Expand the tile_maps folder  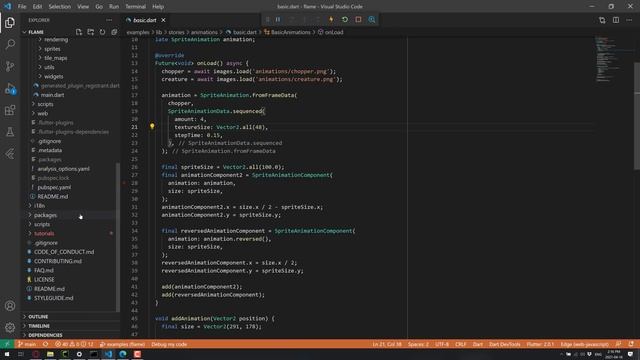56,58
